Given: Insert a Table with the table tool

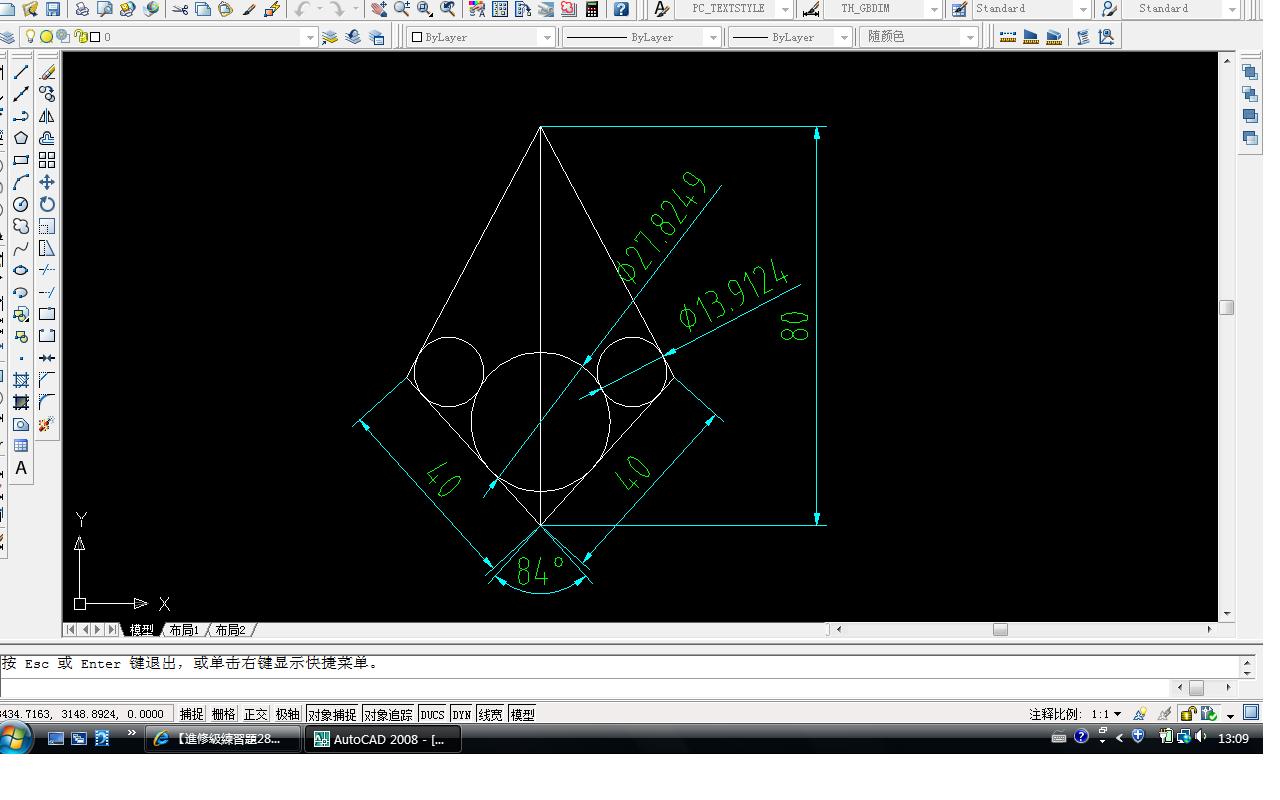Looking at the screenshot, I should click(21, 446).
